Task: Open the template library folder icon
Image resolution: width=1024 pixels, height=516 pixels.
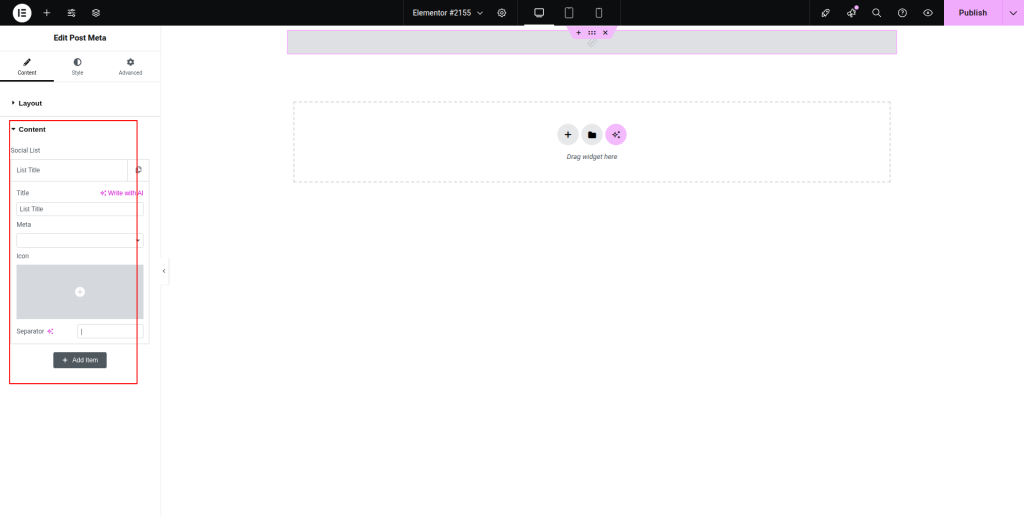Action: pos(592,135)
